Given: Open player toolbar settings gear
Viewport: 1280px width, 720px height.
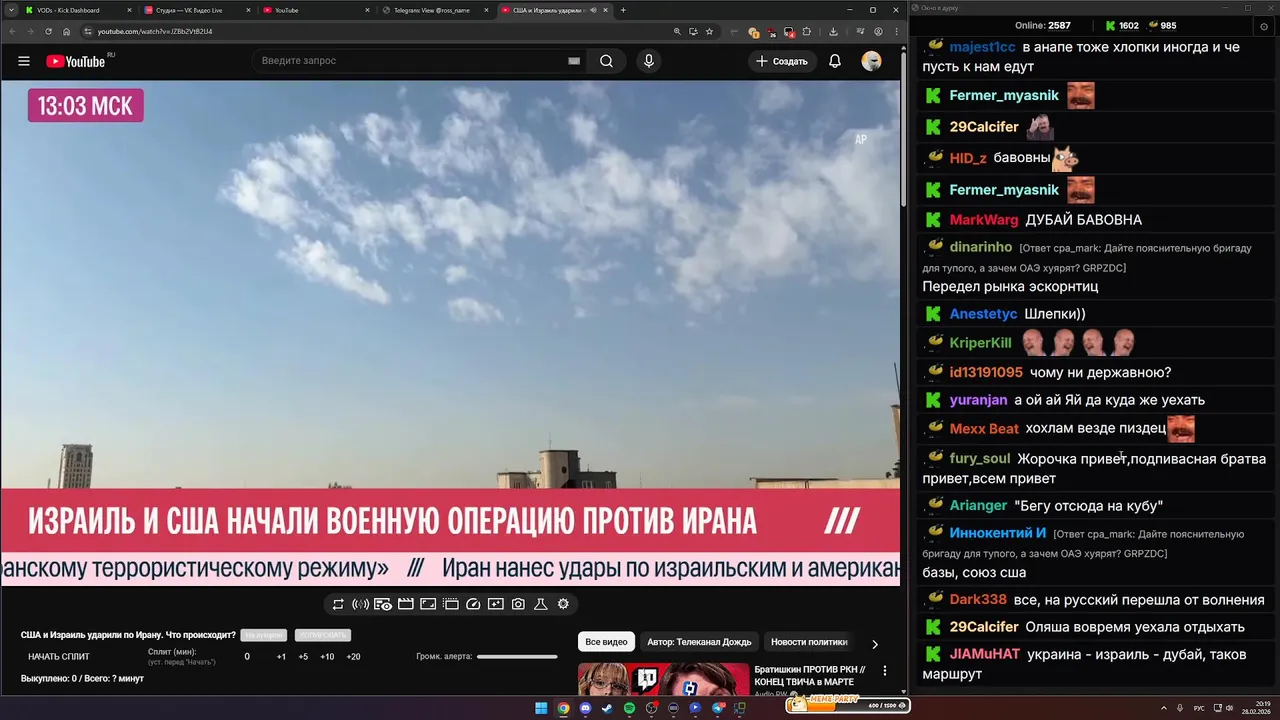Looking at the screenshot, I should tap(563, 604).
